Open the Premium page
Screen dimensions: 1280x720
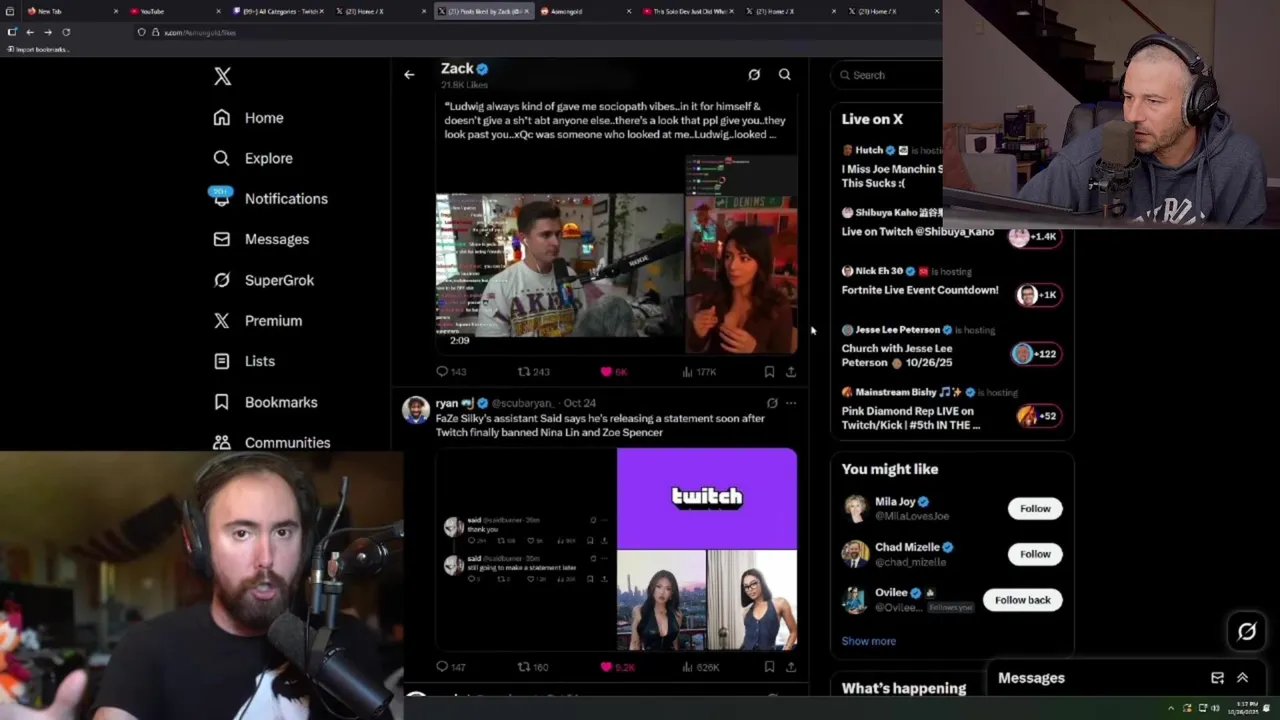tap(258, 321)
